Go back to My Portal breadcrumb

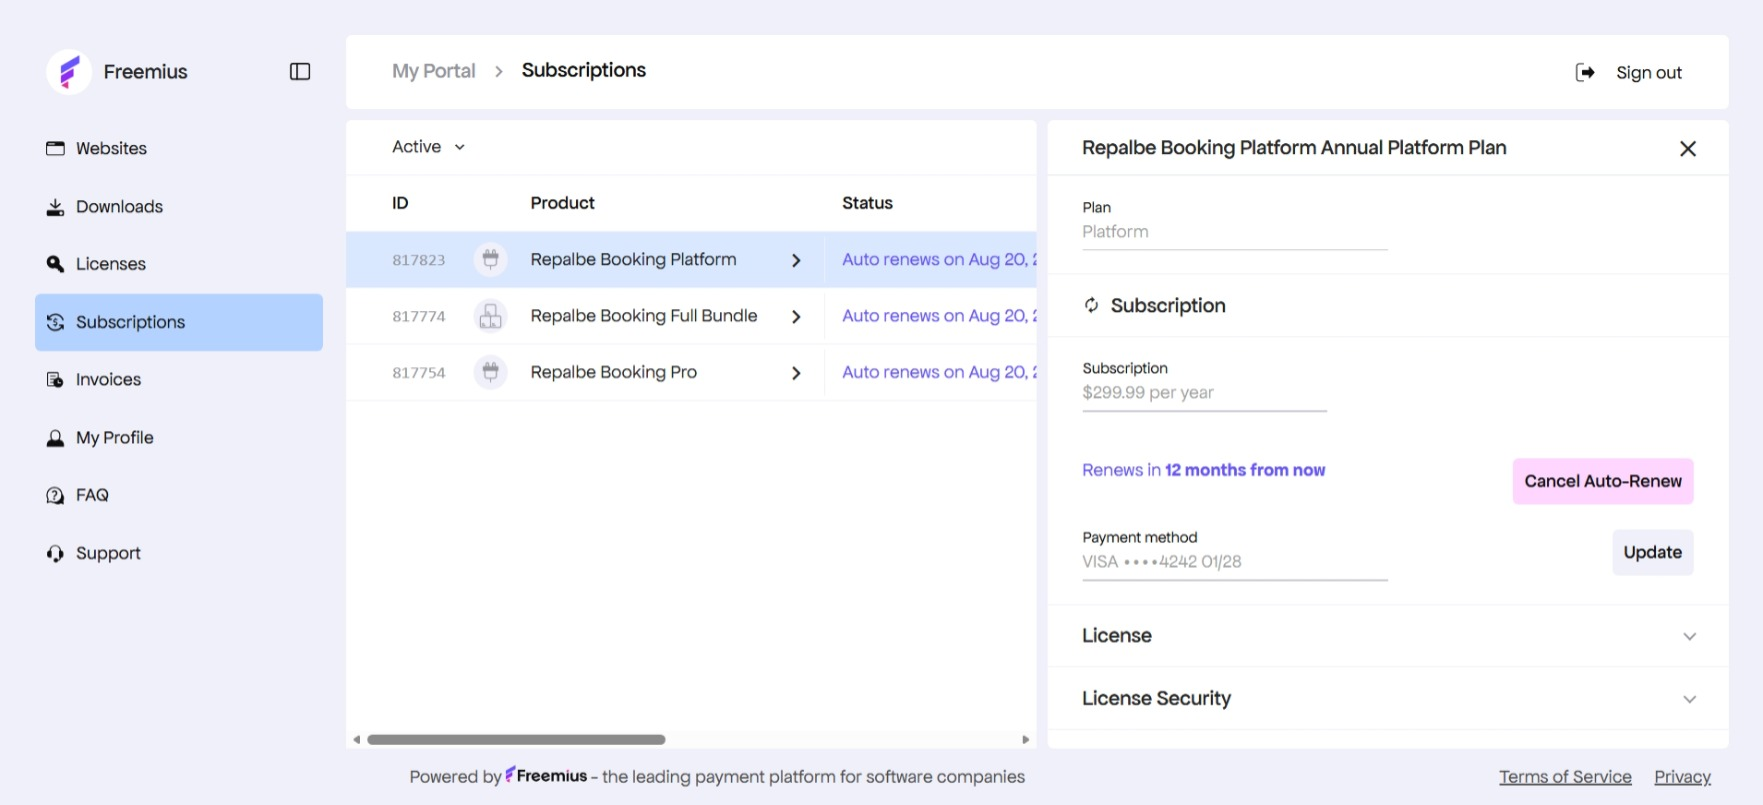click(434, 71)
